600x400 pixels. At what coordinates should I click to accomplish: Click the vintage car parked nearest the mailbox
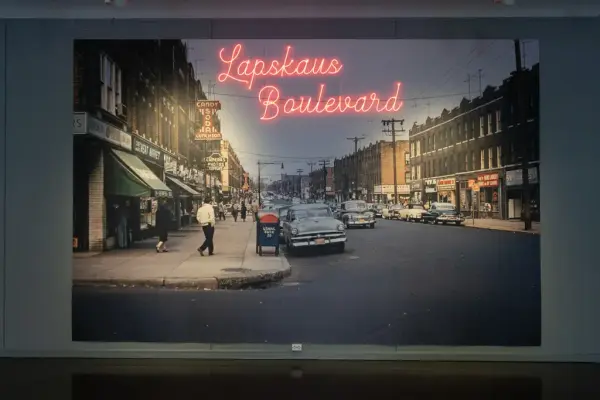click(x=314, y=229)
